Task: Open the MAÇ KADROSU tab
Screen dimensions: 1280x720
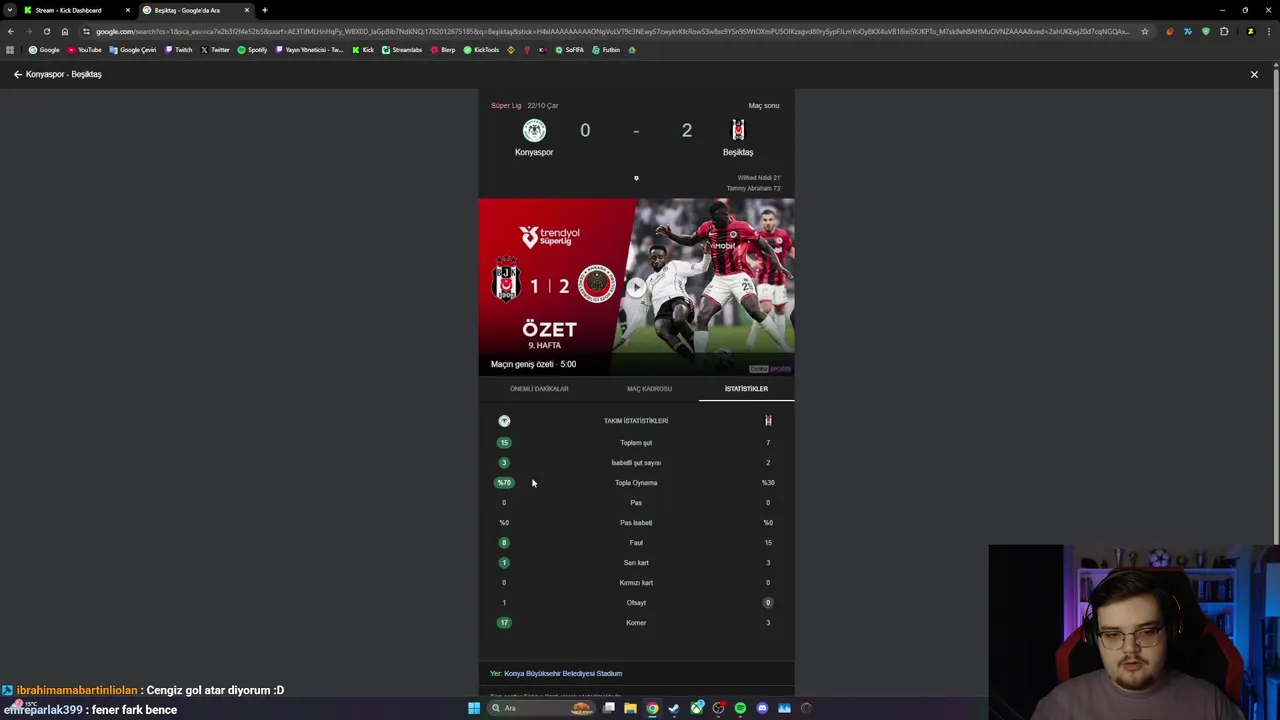Action: (649, 389)
